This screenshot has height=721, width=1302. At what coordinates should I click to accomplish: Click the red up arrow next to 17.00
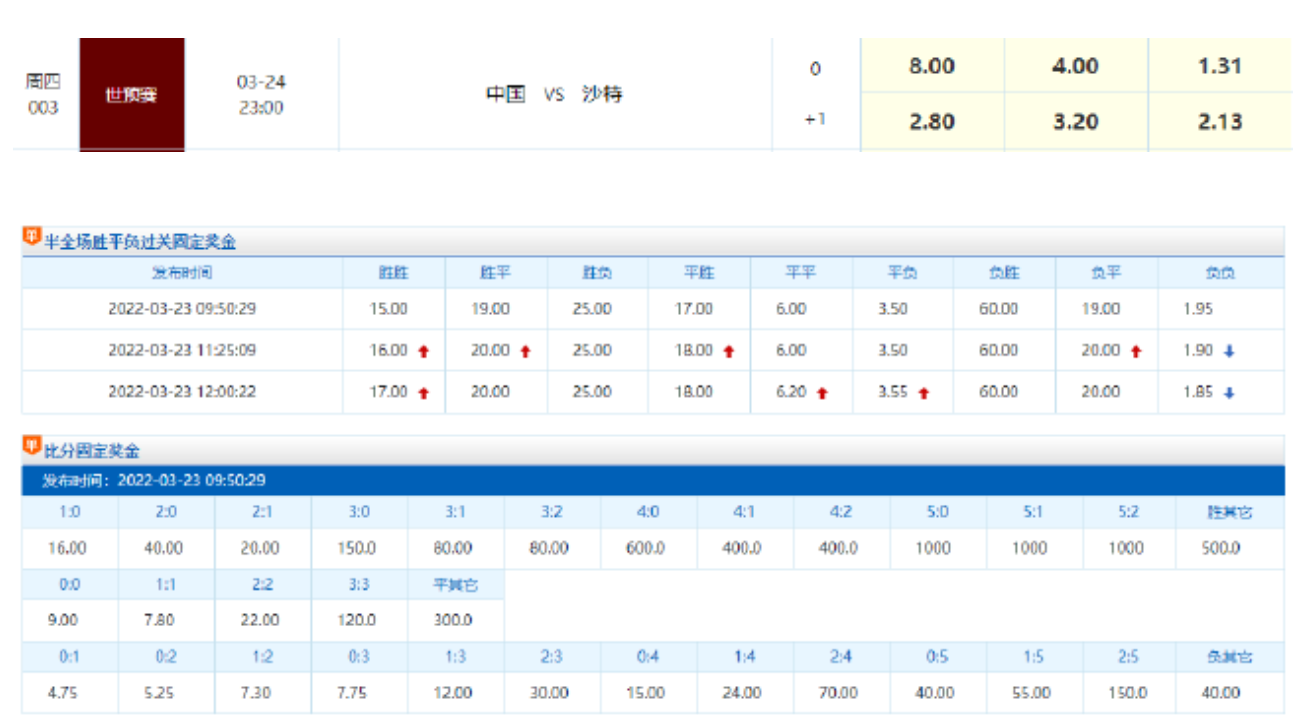click(x=423, y=393)
